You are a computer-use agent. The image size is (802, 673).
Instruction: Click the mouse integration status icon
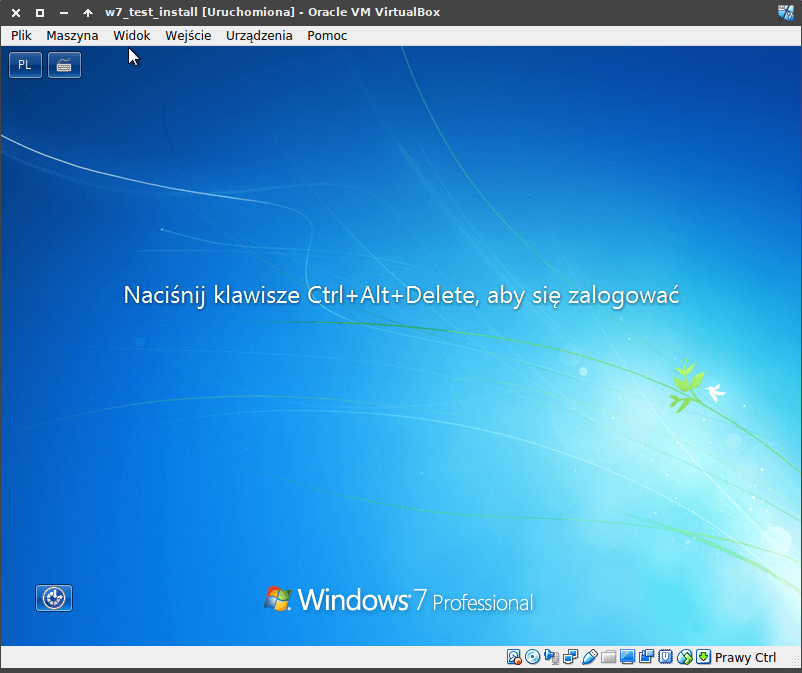684,657
